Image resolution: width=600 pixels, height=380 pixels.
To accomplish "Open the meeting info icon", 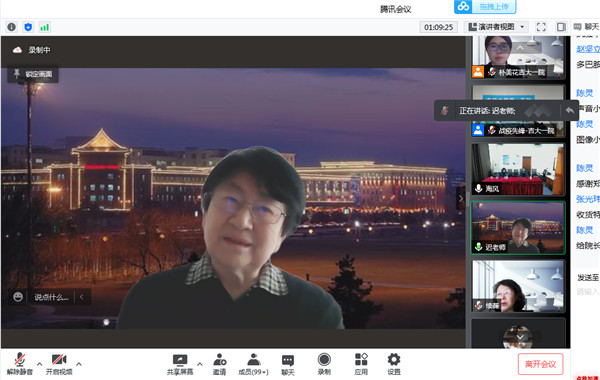I will click(x=11, y=27).
